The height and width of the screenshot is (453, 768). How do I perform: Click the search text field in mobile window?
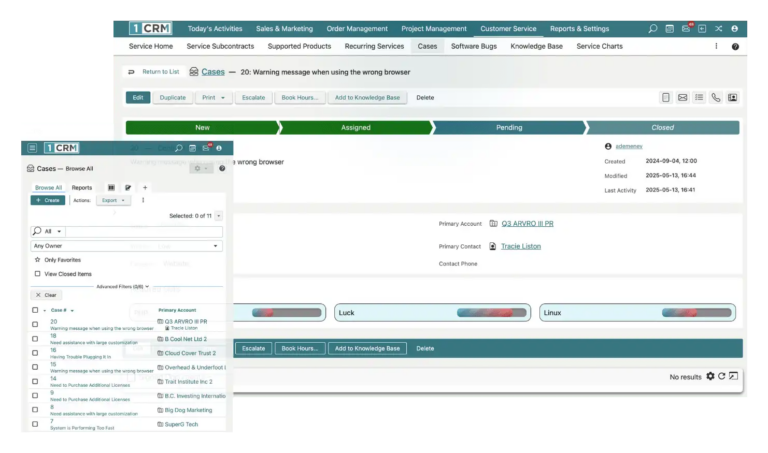coord(144,231)
